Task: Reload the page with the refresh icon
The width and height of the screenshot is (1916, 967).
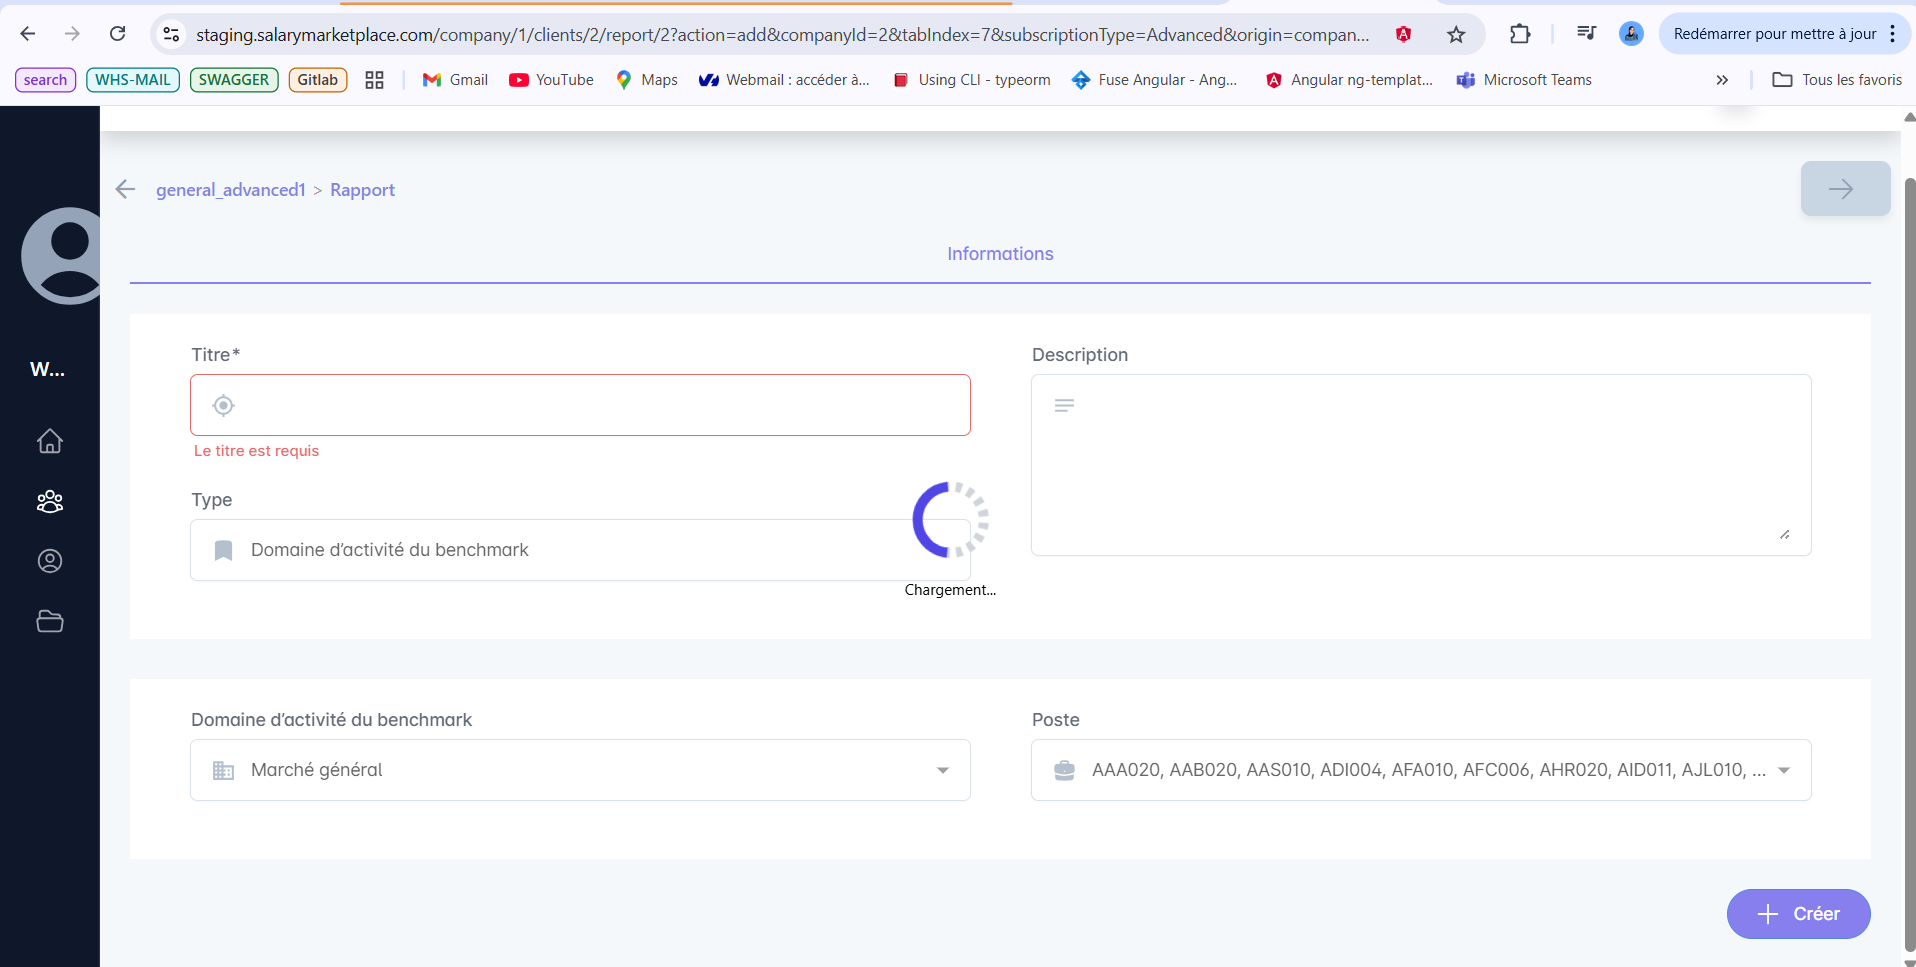Action: pyautogui.click(x=117, y=34)
